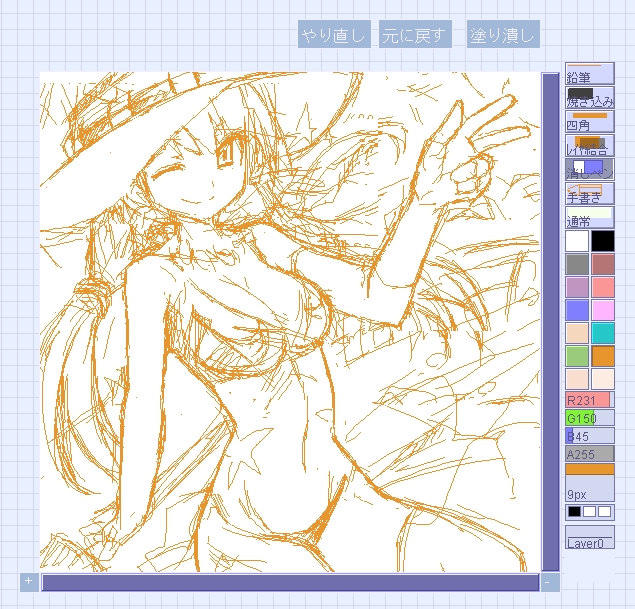635x609 pixels.
Task: Pick the gray color swatch
Action: click(x=577, y=264)
